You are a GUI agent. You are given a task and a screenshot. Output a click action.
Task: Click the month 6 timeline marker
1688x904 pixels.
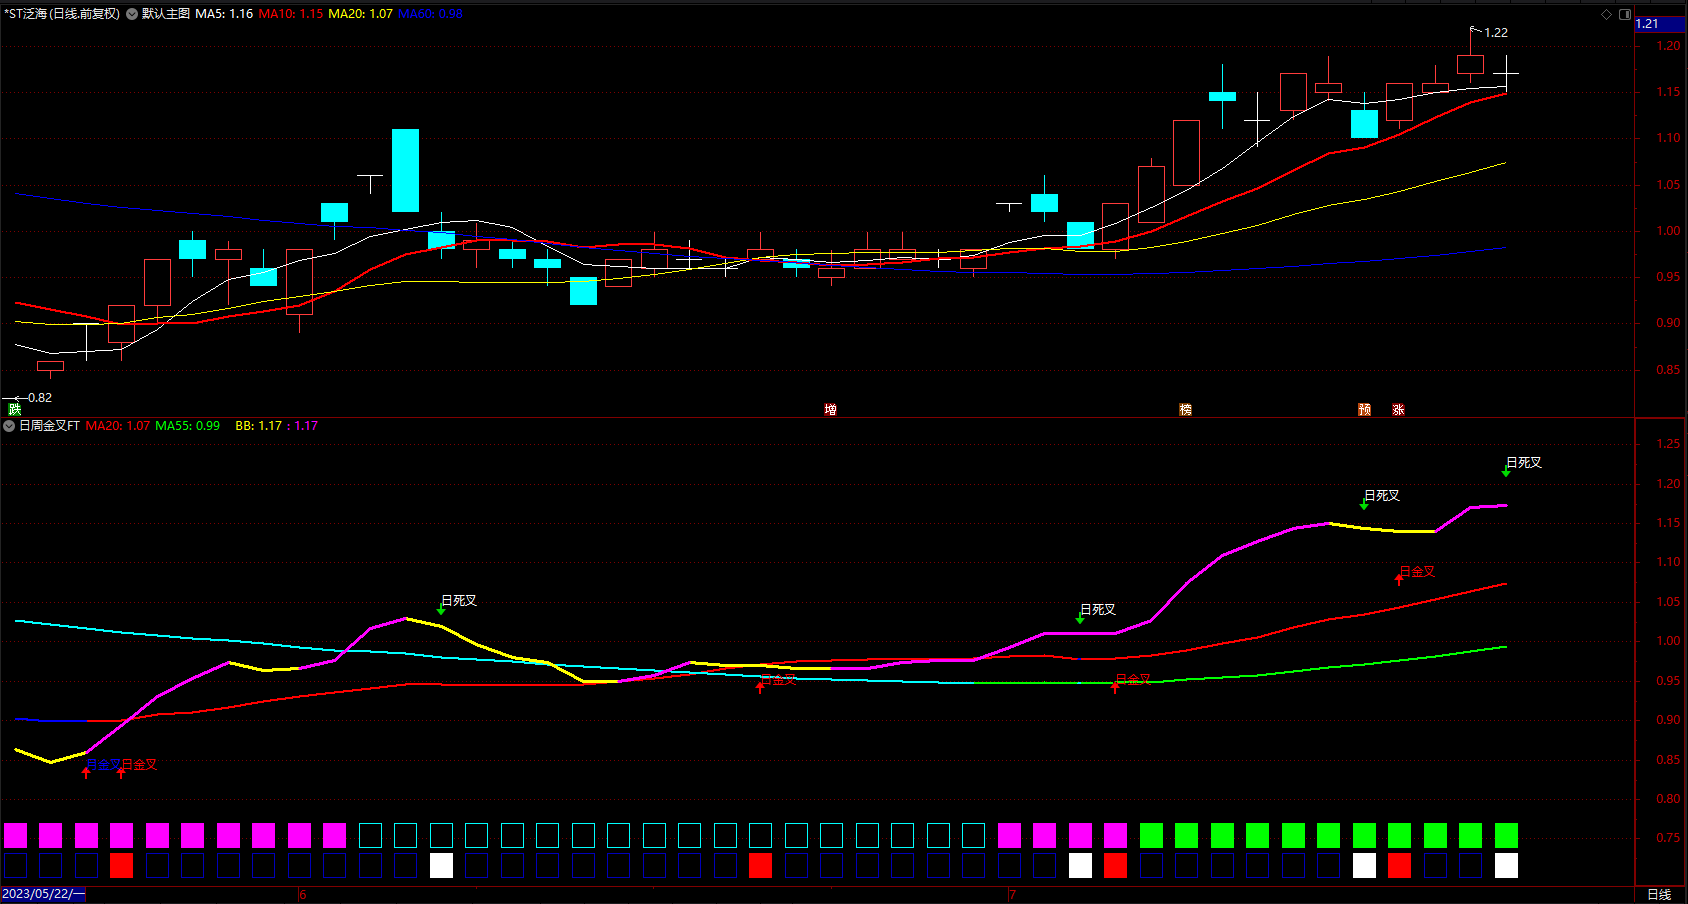click(x=302, y=895)
